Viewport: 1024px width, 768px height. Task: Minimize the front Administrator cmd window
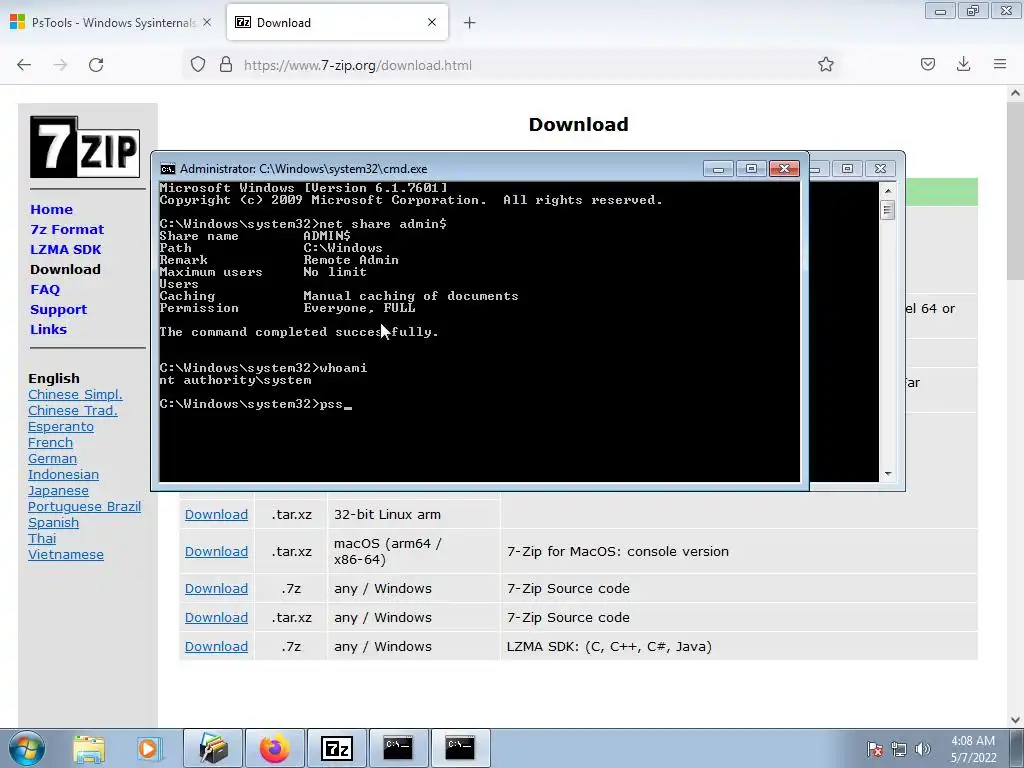tap(718, 168)
